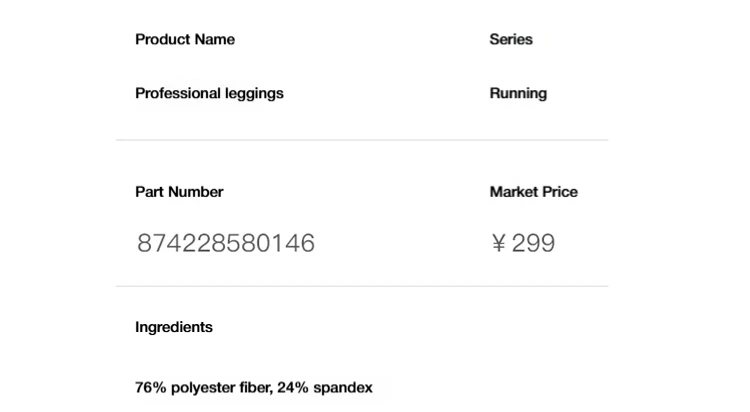Click the Part Number label
Screen dimensions: 750x412
tap(179, 192)
